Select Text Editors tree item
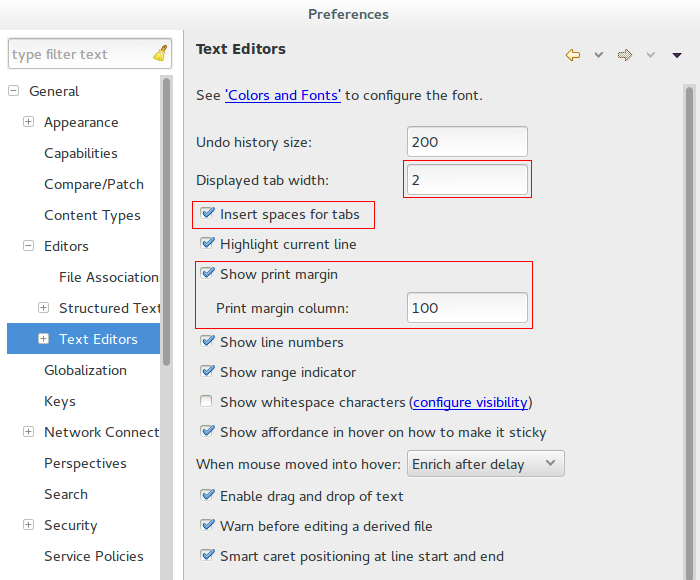700x580 pixels. 98,339
